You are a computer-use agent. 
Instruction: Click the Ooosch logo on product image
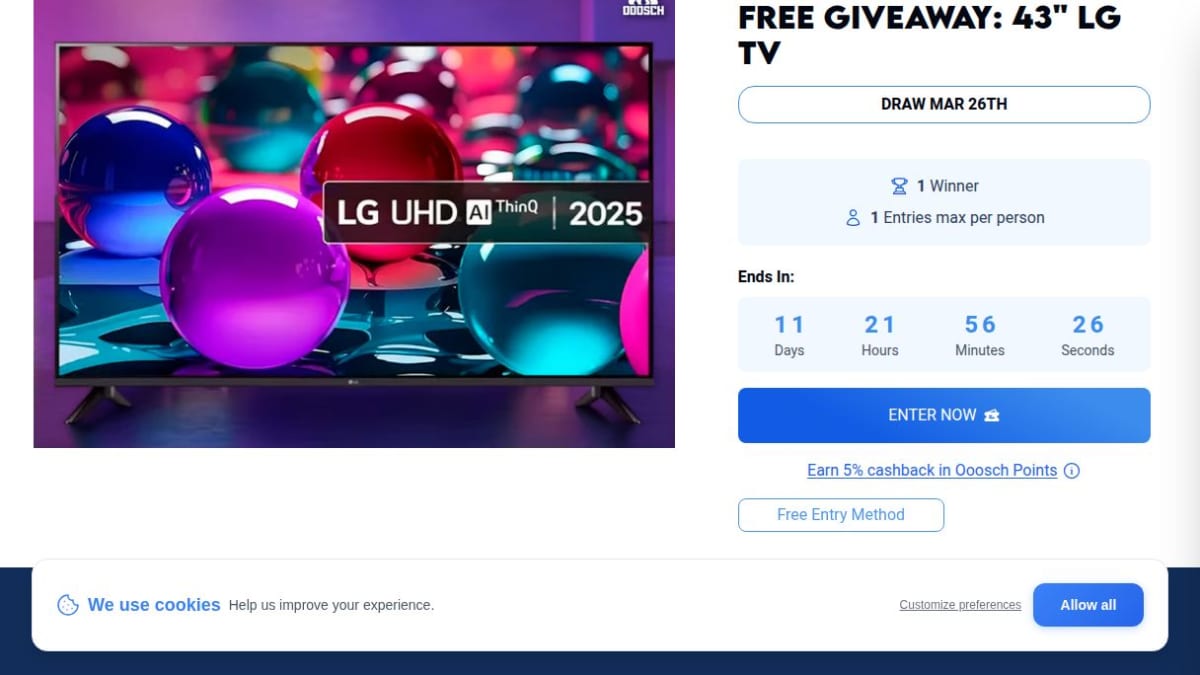[643, 8]
